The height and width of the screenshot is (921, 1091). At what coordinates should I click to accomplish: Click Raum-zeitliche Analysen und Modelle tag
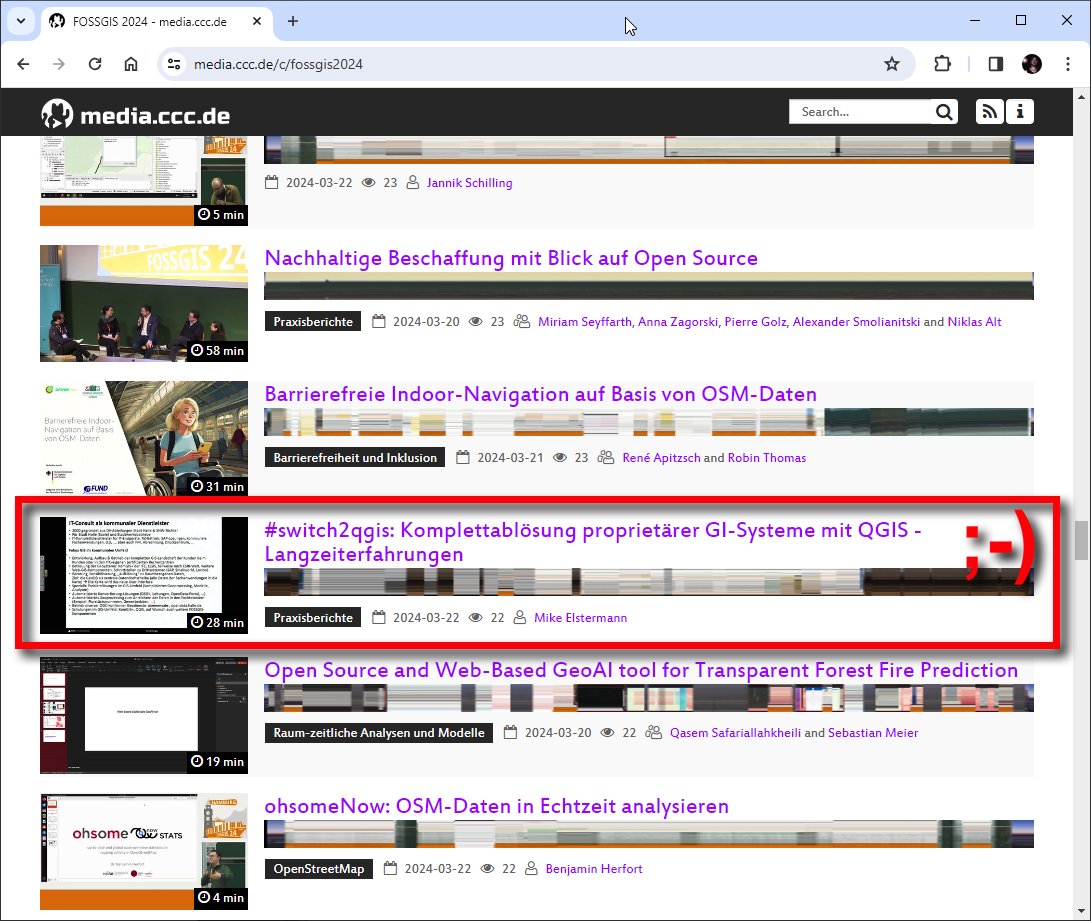379,732
